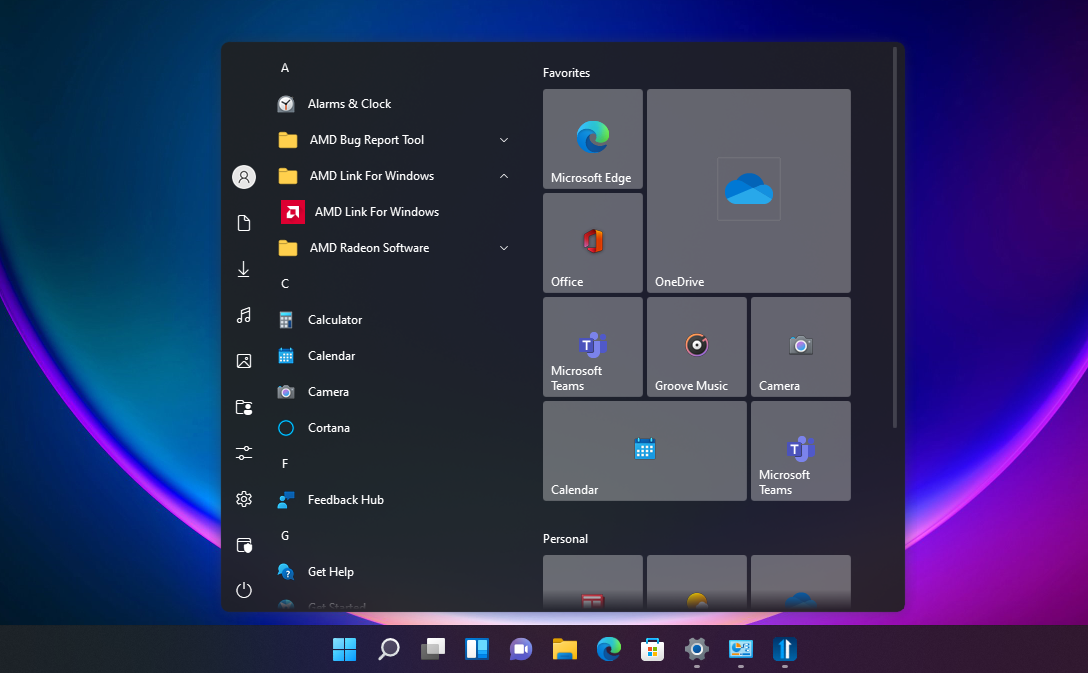Launch Microsoft Edge from the taskbar
The image size is (1088, 673).
(x=609, y=649)
